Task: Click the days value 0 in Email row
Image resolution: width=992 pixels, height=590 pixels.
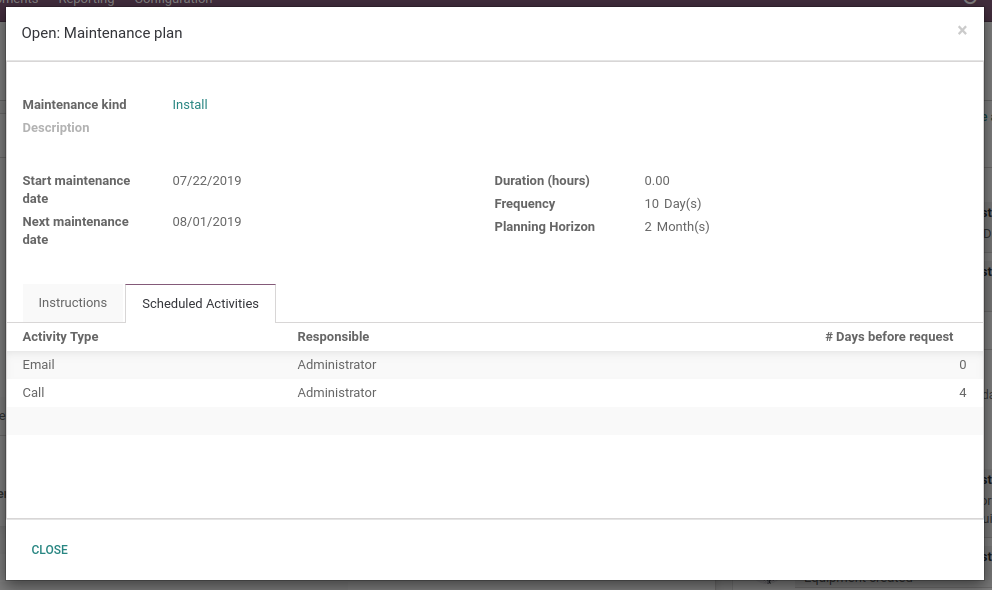Action: coord(962,364)
